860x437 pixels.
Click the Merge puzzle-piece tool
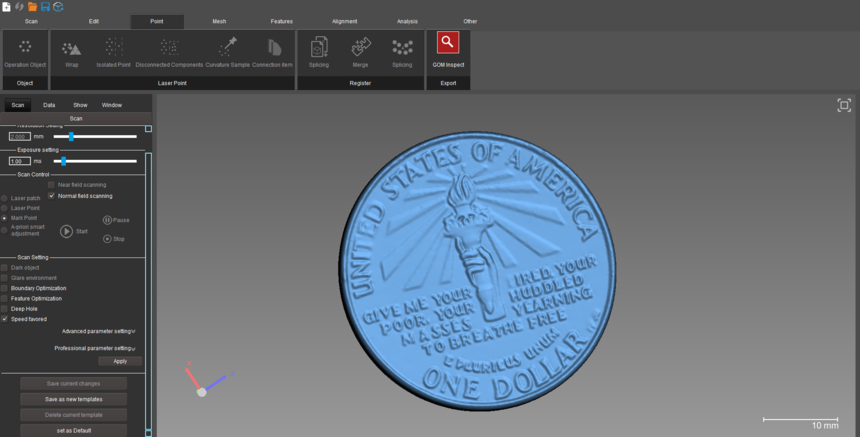click(x=360, y=53)
